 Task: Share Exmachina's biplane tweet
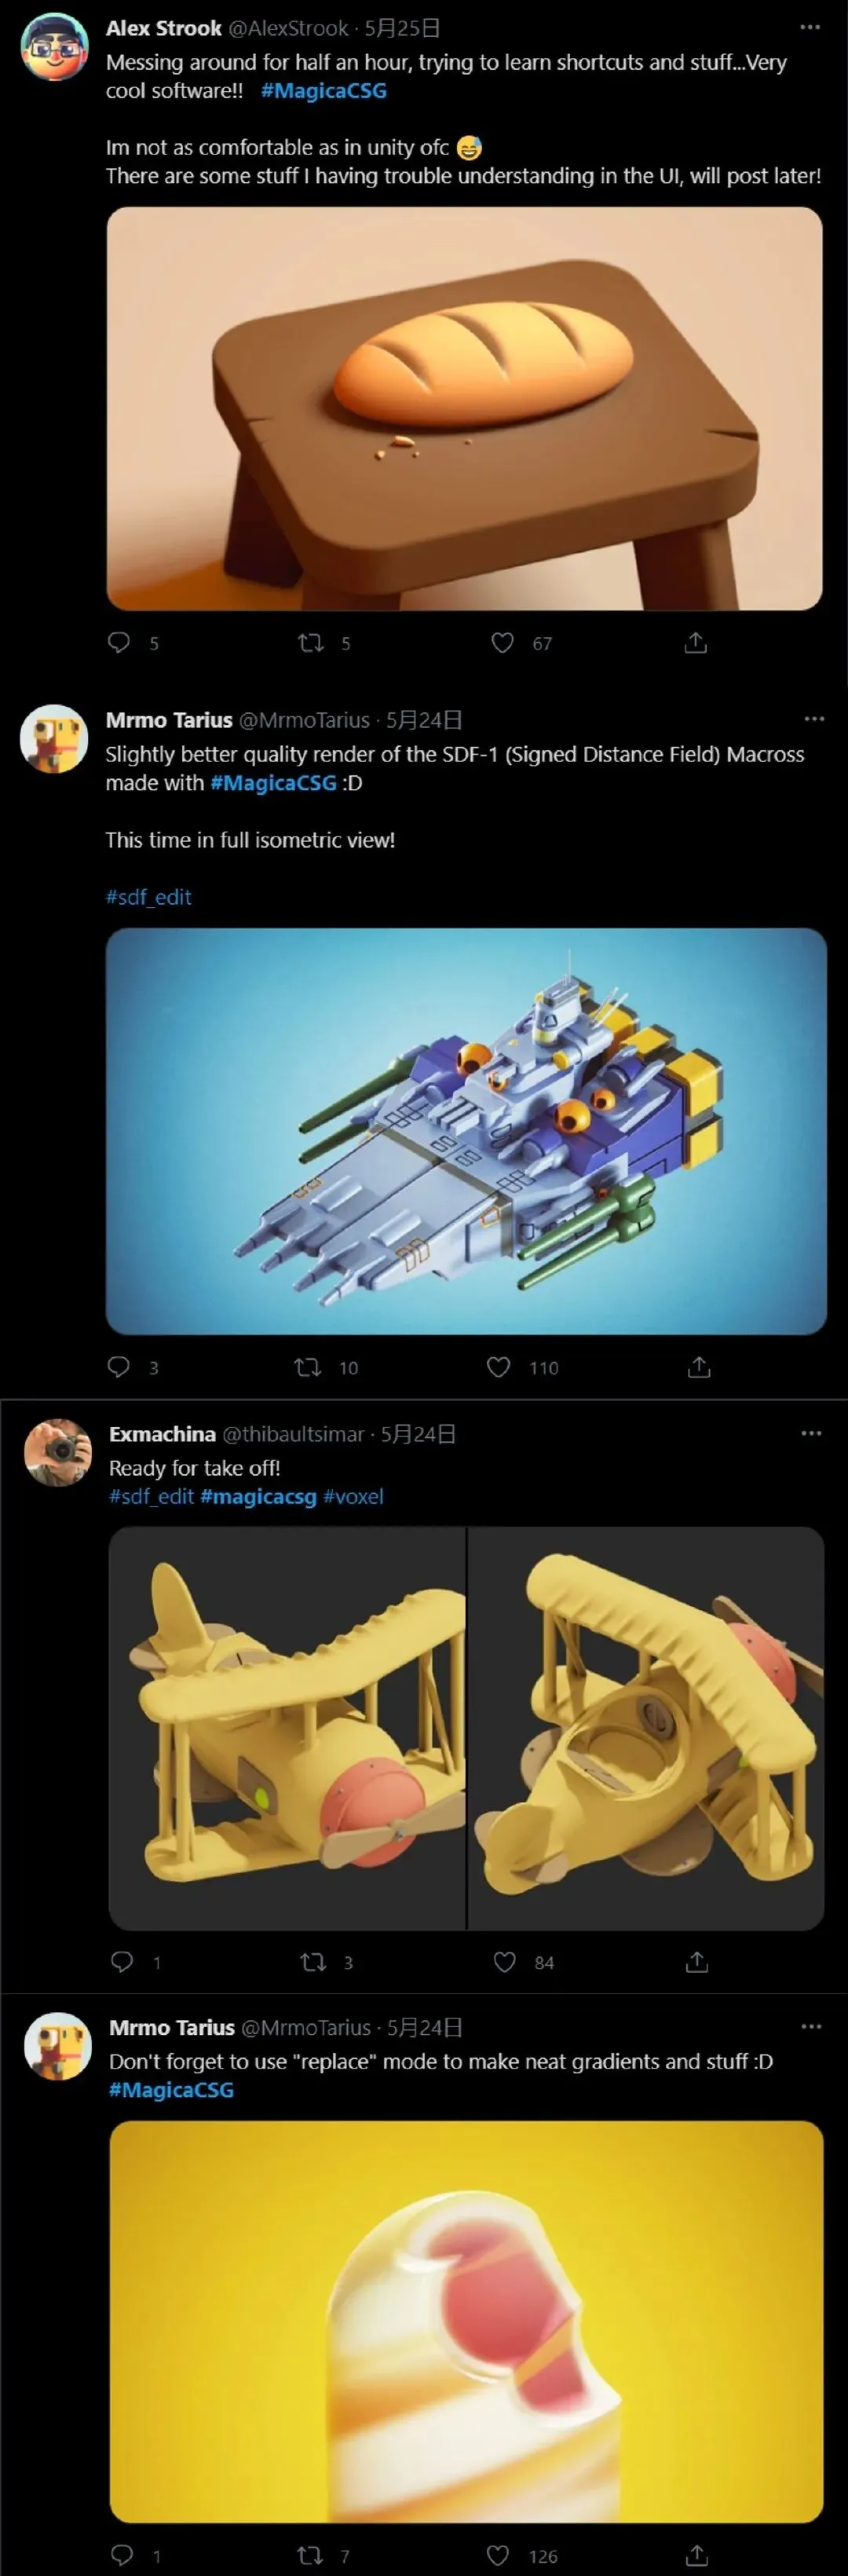point(697,1962)
